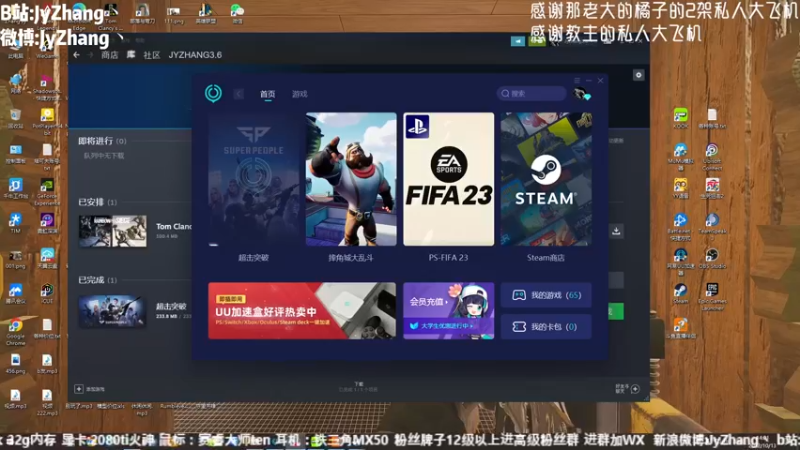The width and height of the screenshot is (800, 450).
Task: Open the 会员充值 membership banner
Action: click(448, 311)
